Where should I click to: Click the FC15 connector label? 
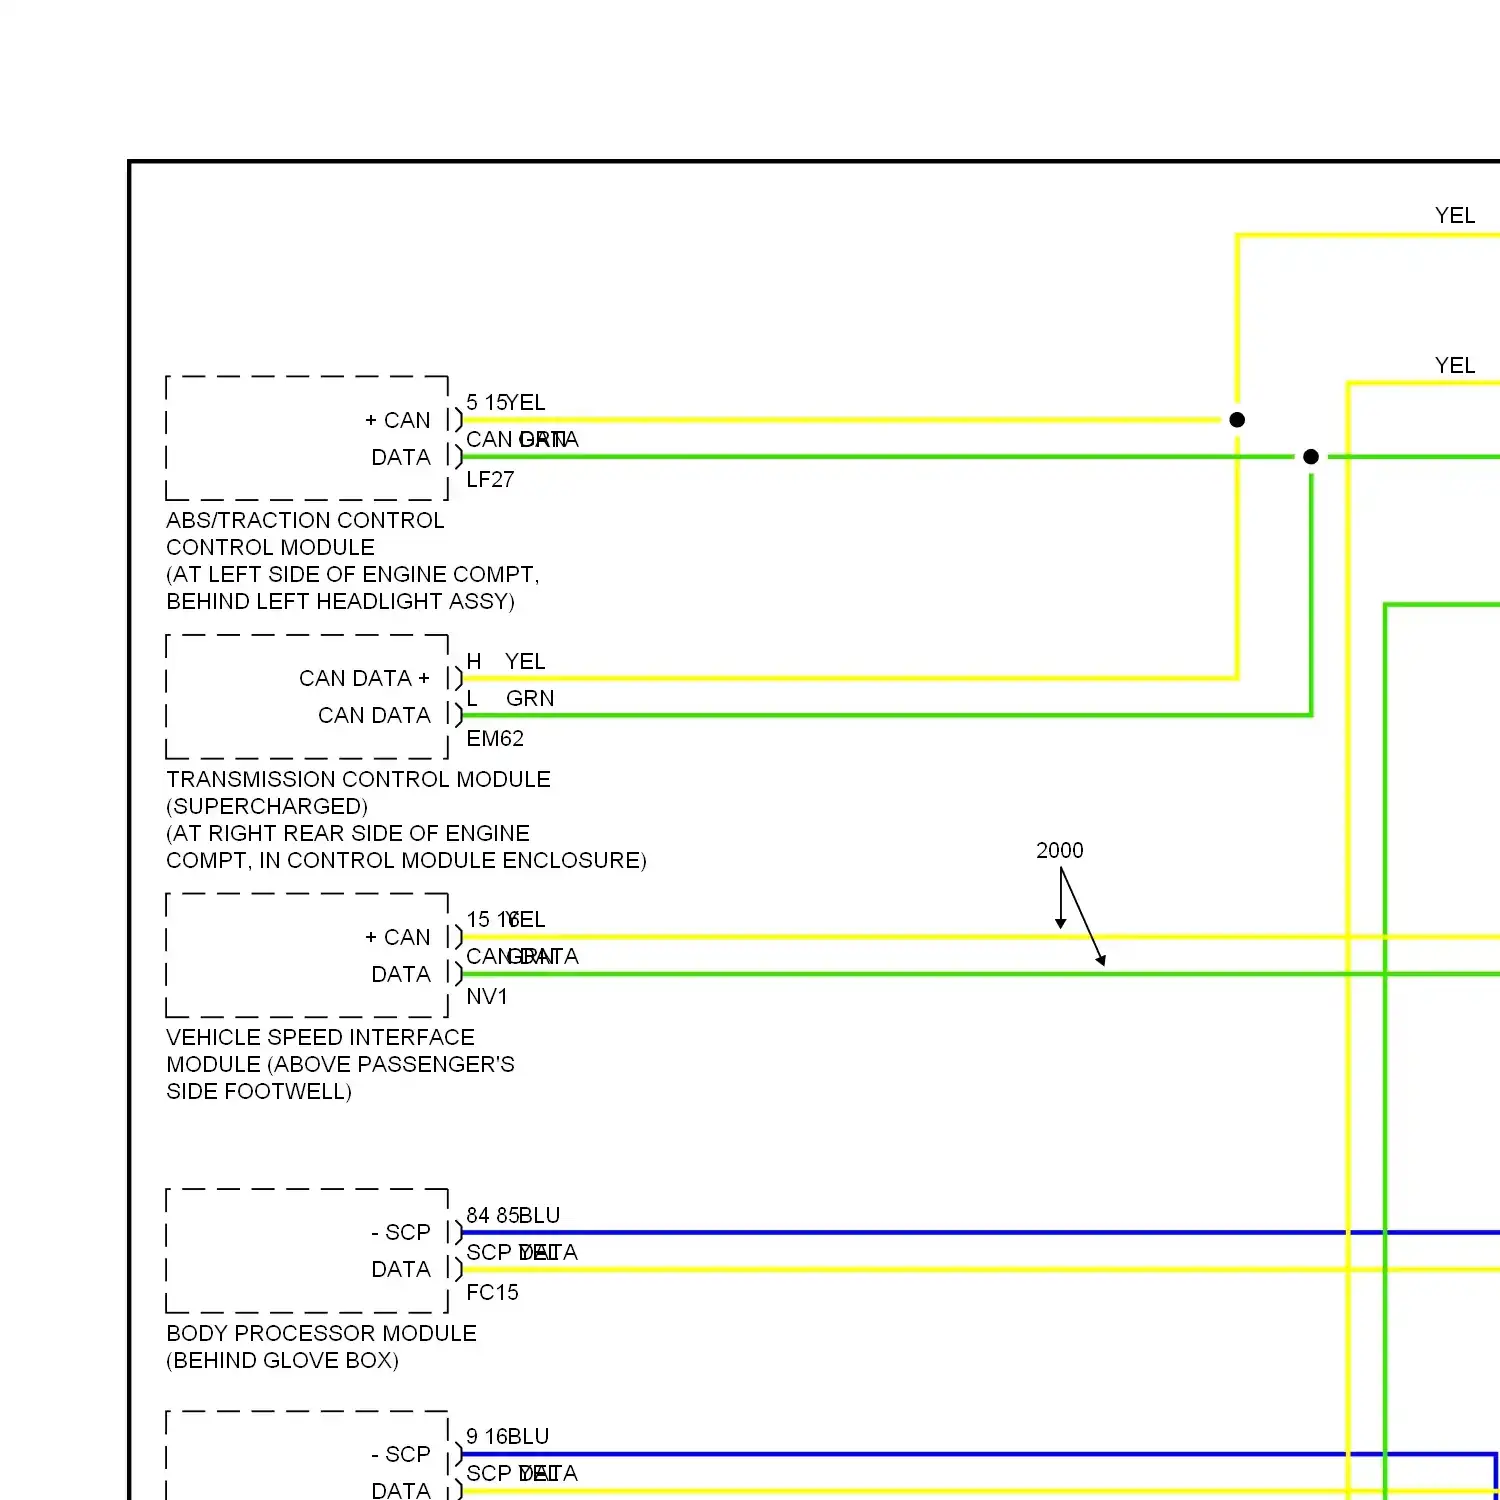pos(492,1293)
